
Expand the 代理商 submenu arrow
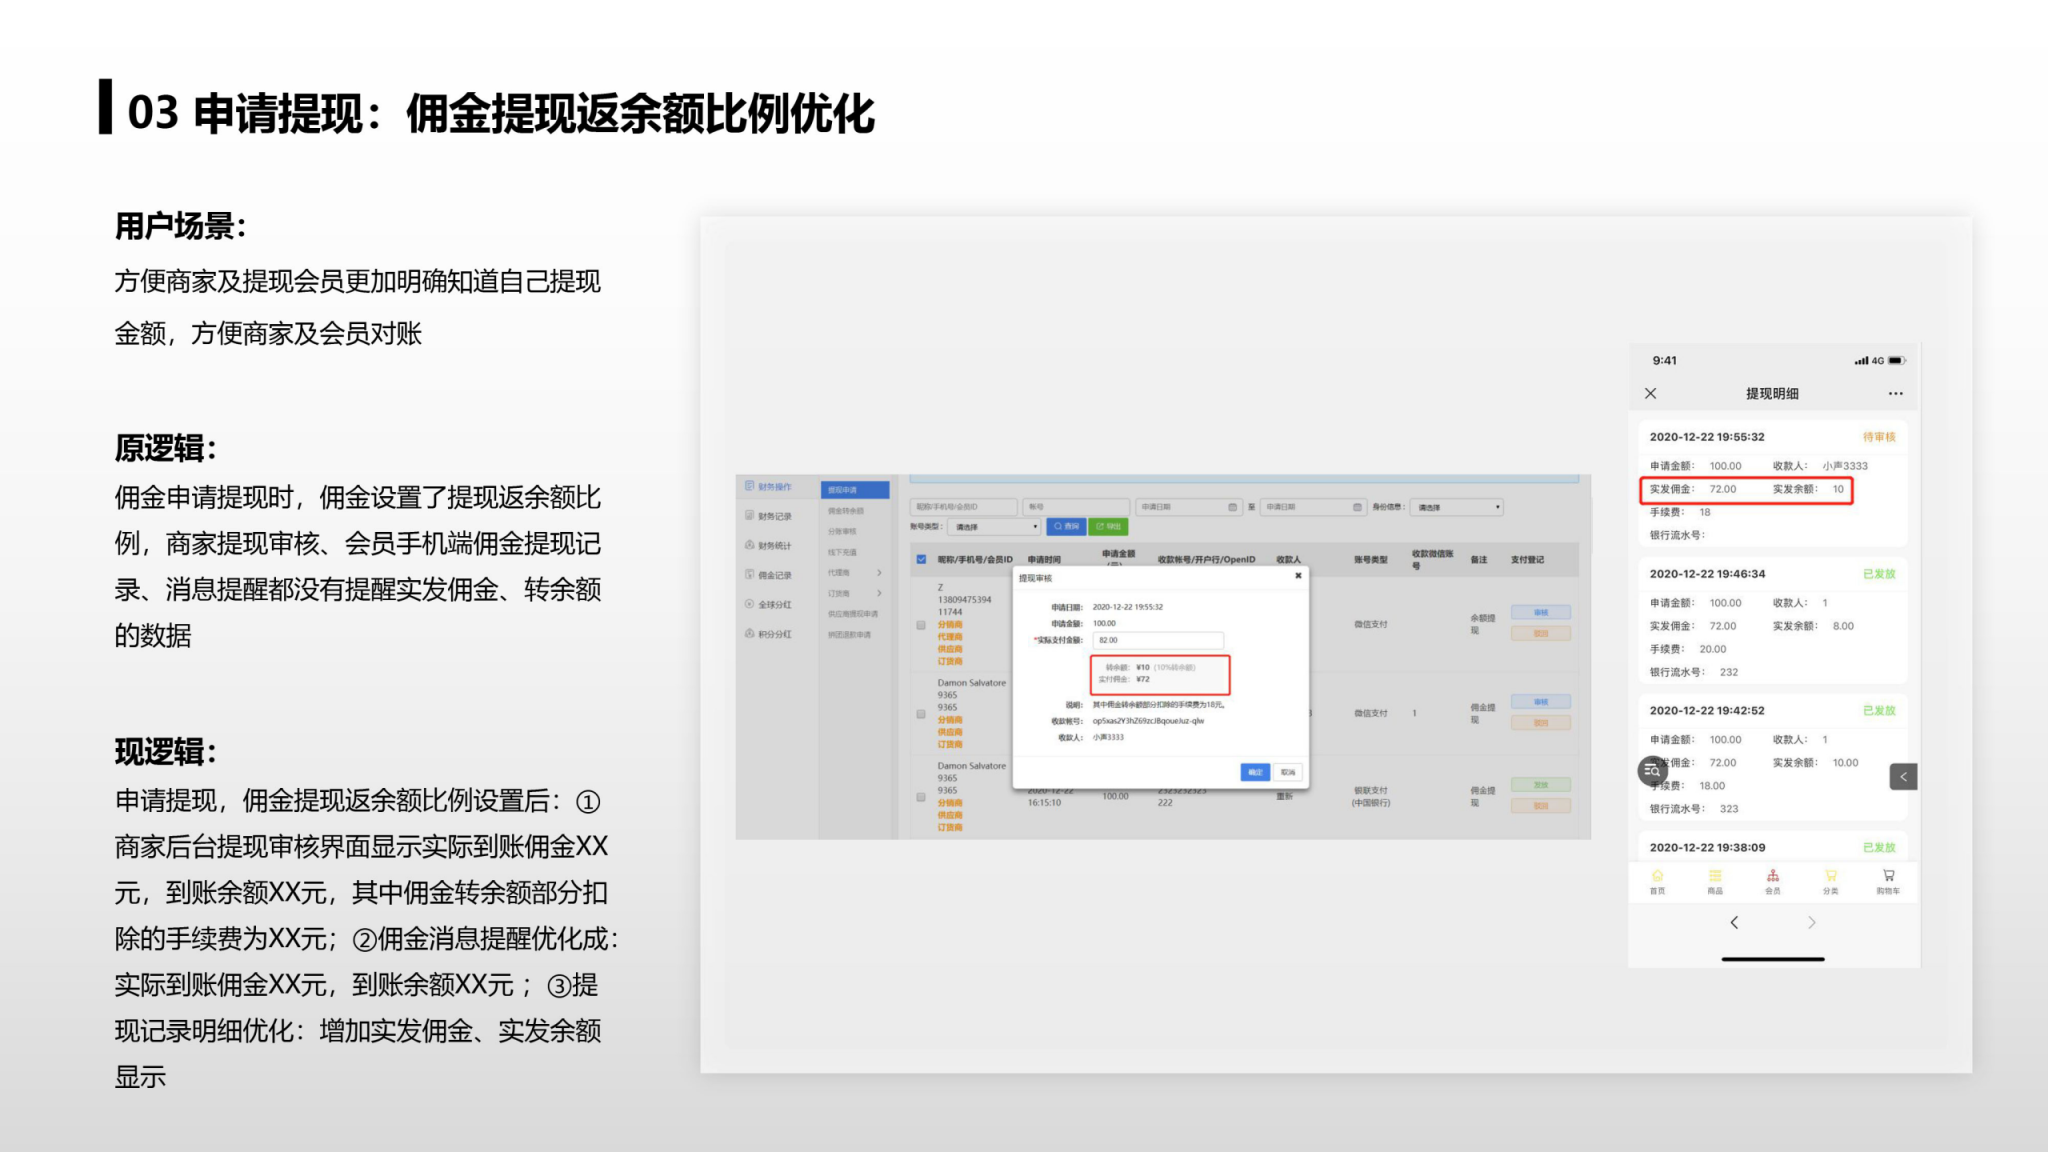879,573
